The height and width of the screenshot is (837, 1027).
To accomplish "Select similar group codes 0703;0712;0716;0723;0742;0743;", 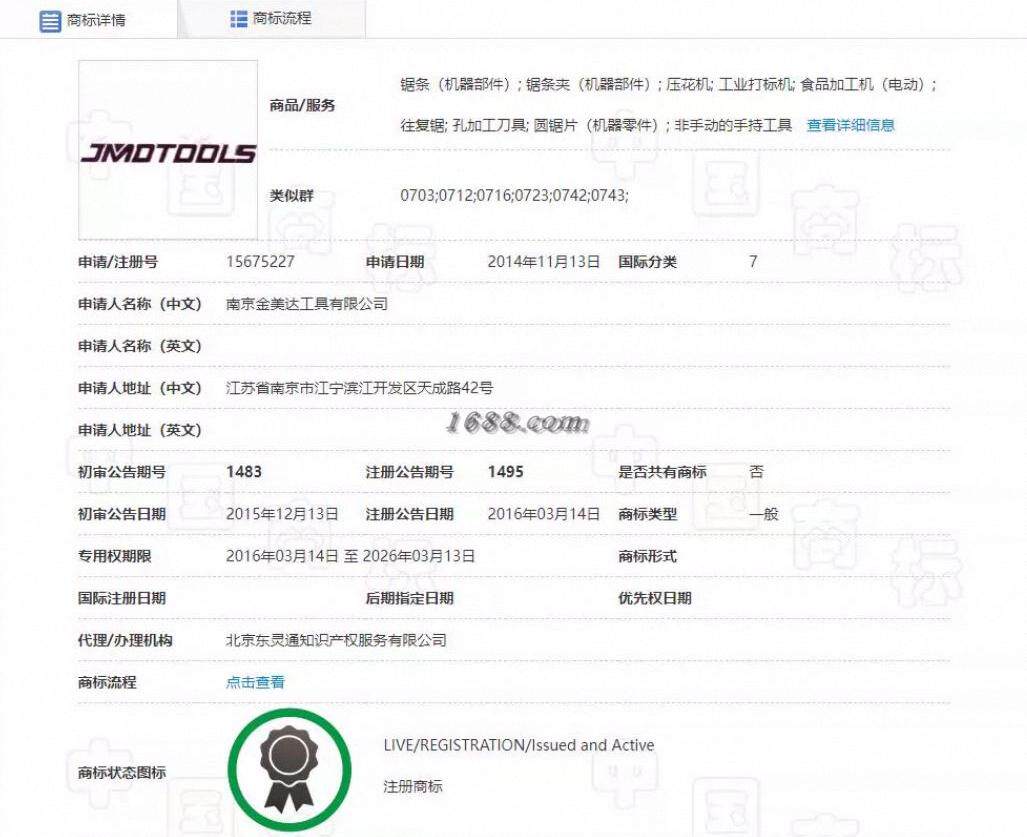I will tap(514, 195).
